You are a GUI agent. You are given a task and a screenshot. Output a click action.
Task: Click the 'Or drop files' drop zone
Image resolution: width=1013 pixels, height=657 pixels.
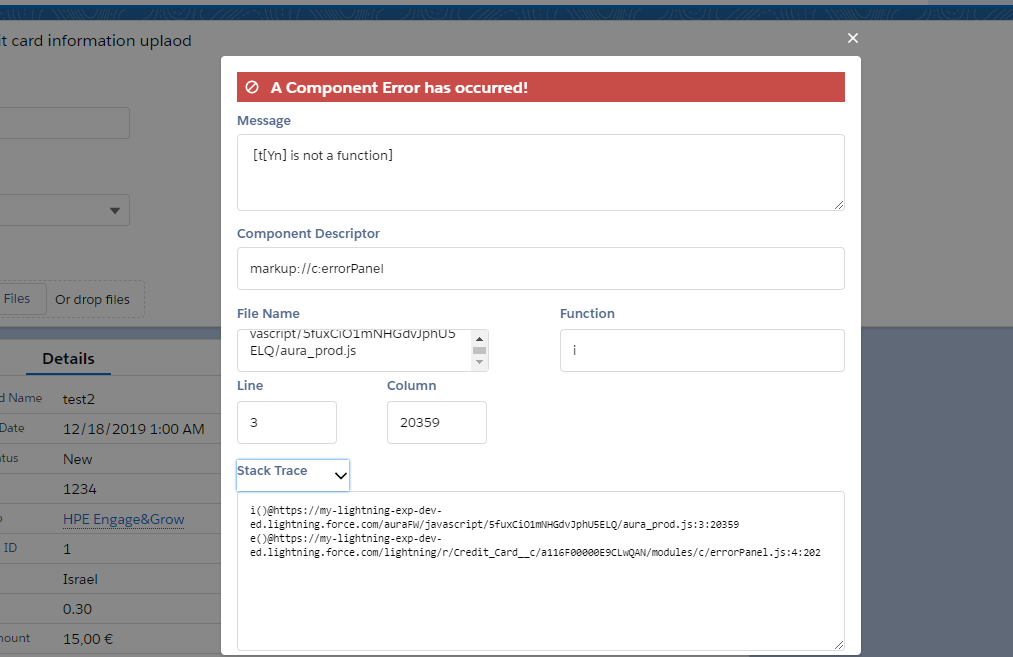point(93,299)
